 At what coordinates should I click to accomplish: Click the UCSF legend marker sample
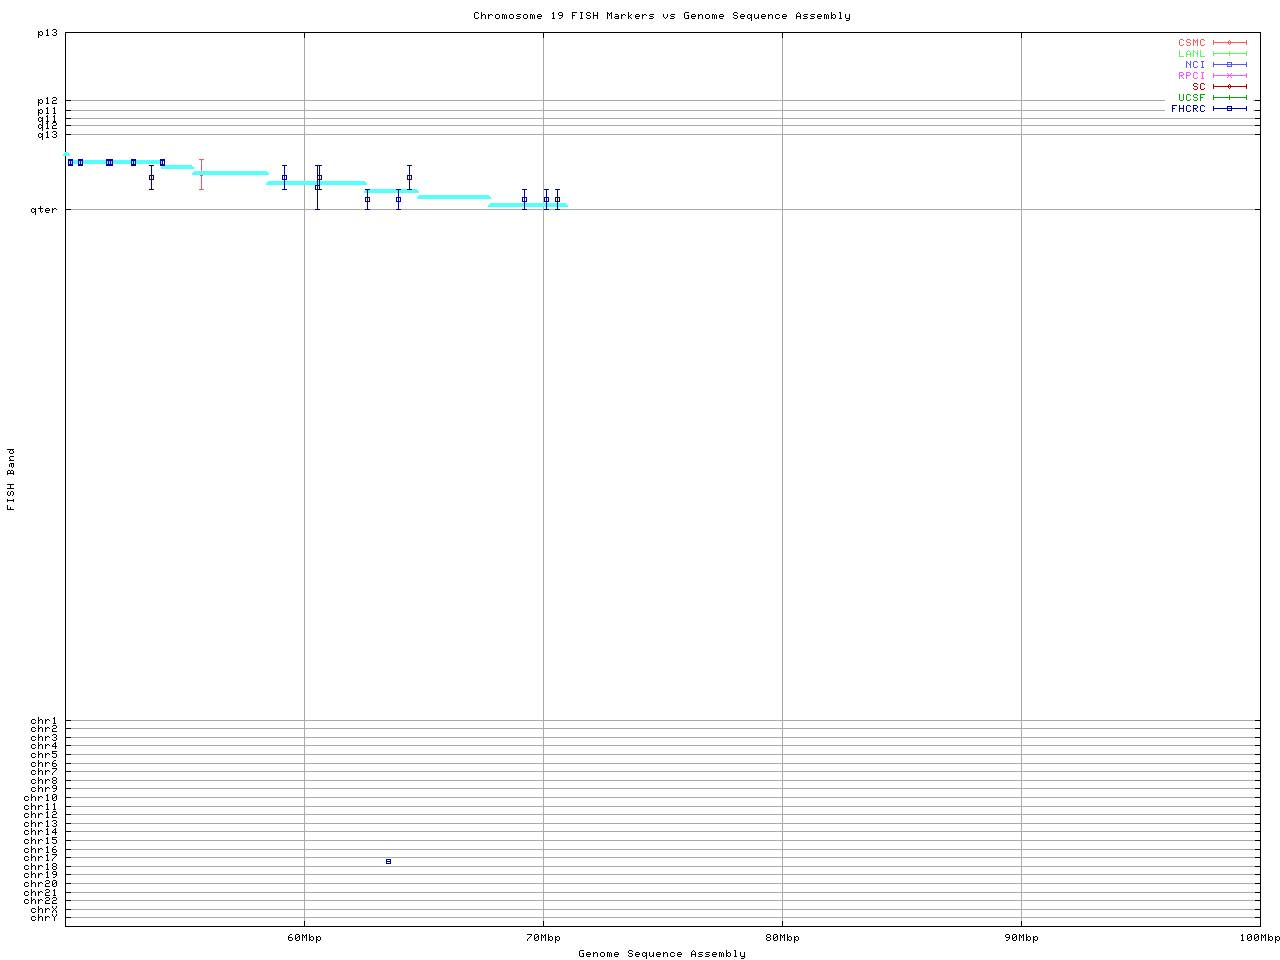coord(1229,98)
